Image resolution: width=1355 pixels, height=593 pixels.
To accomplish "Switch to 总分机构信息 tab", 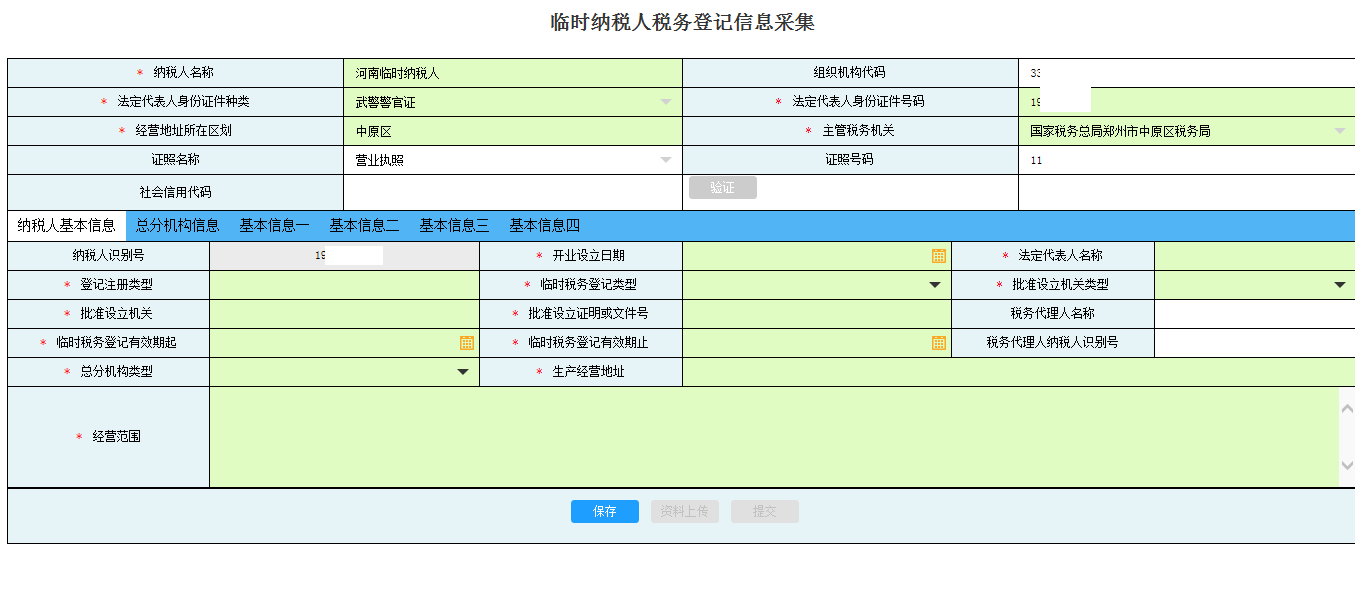I will click(x=177, y=226).
